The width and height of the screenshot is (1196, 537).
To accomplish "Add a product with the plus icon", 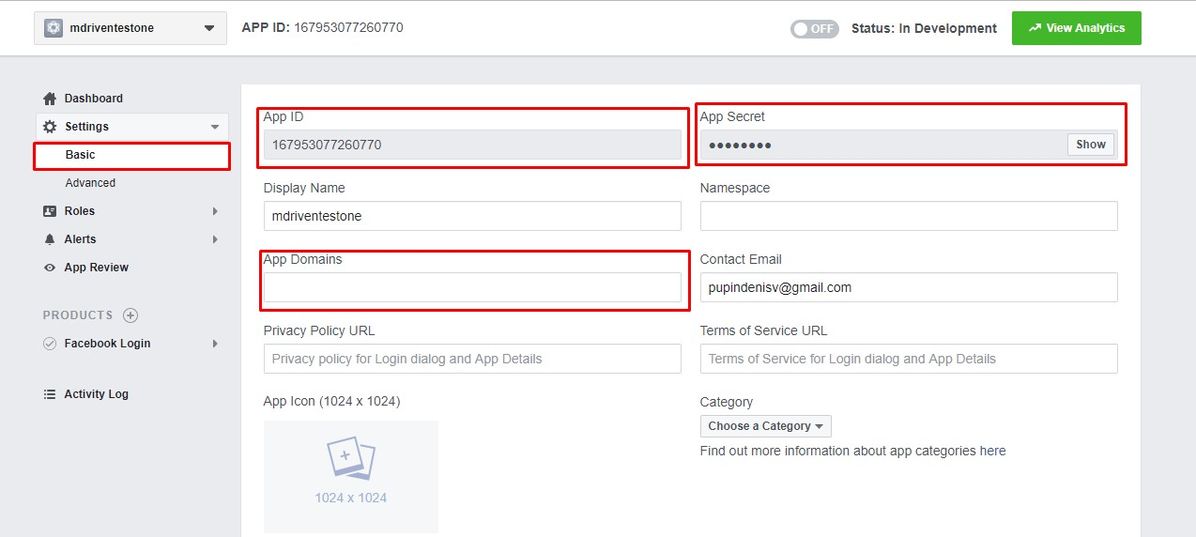I will point(130,315).
